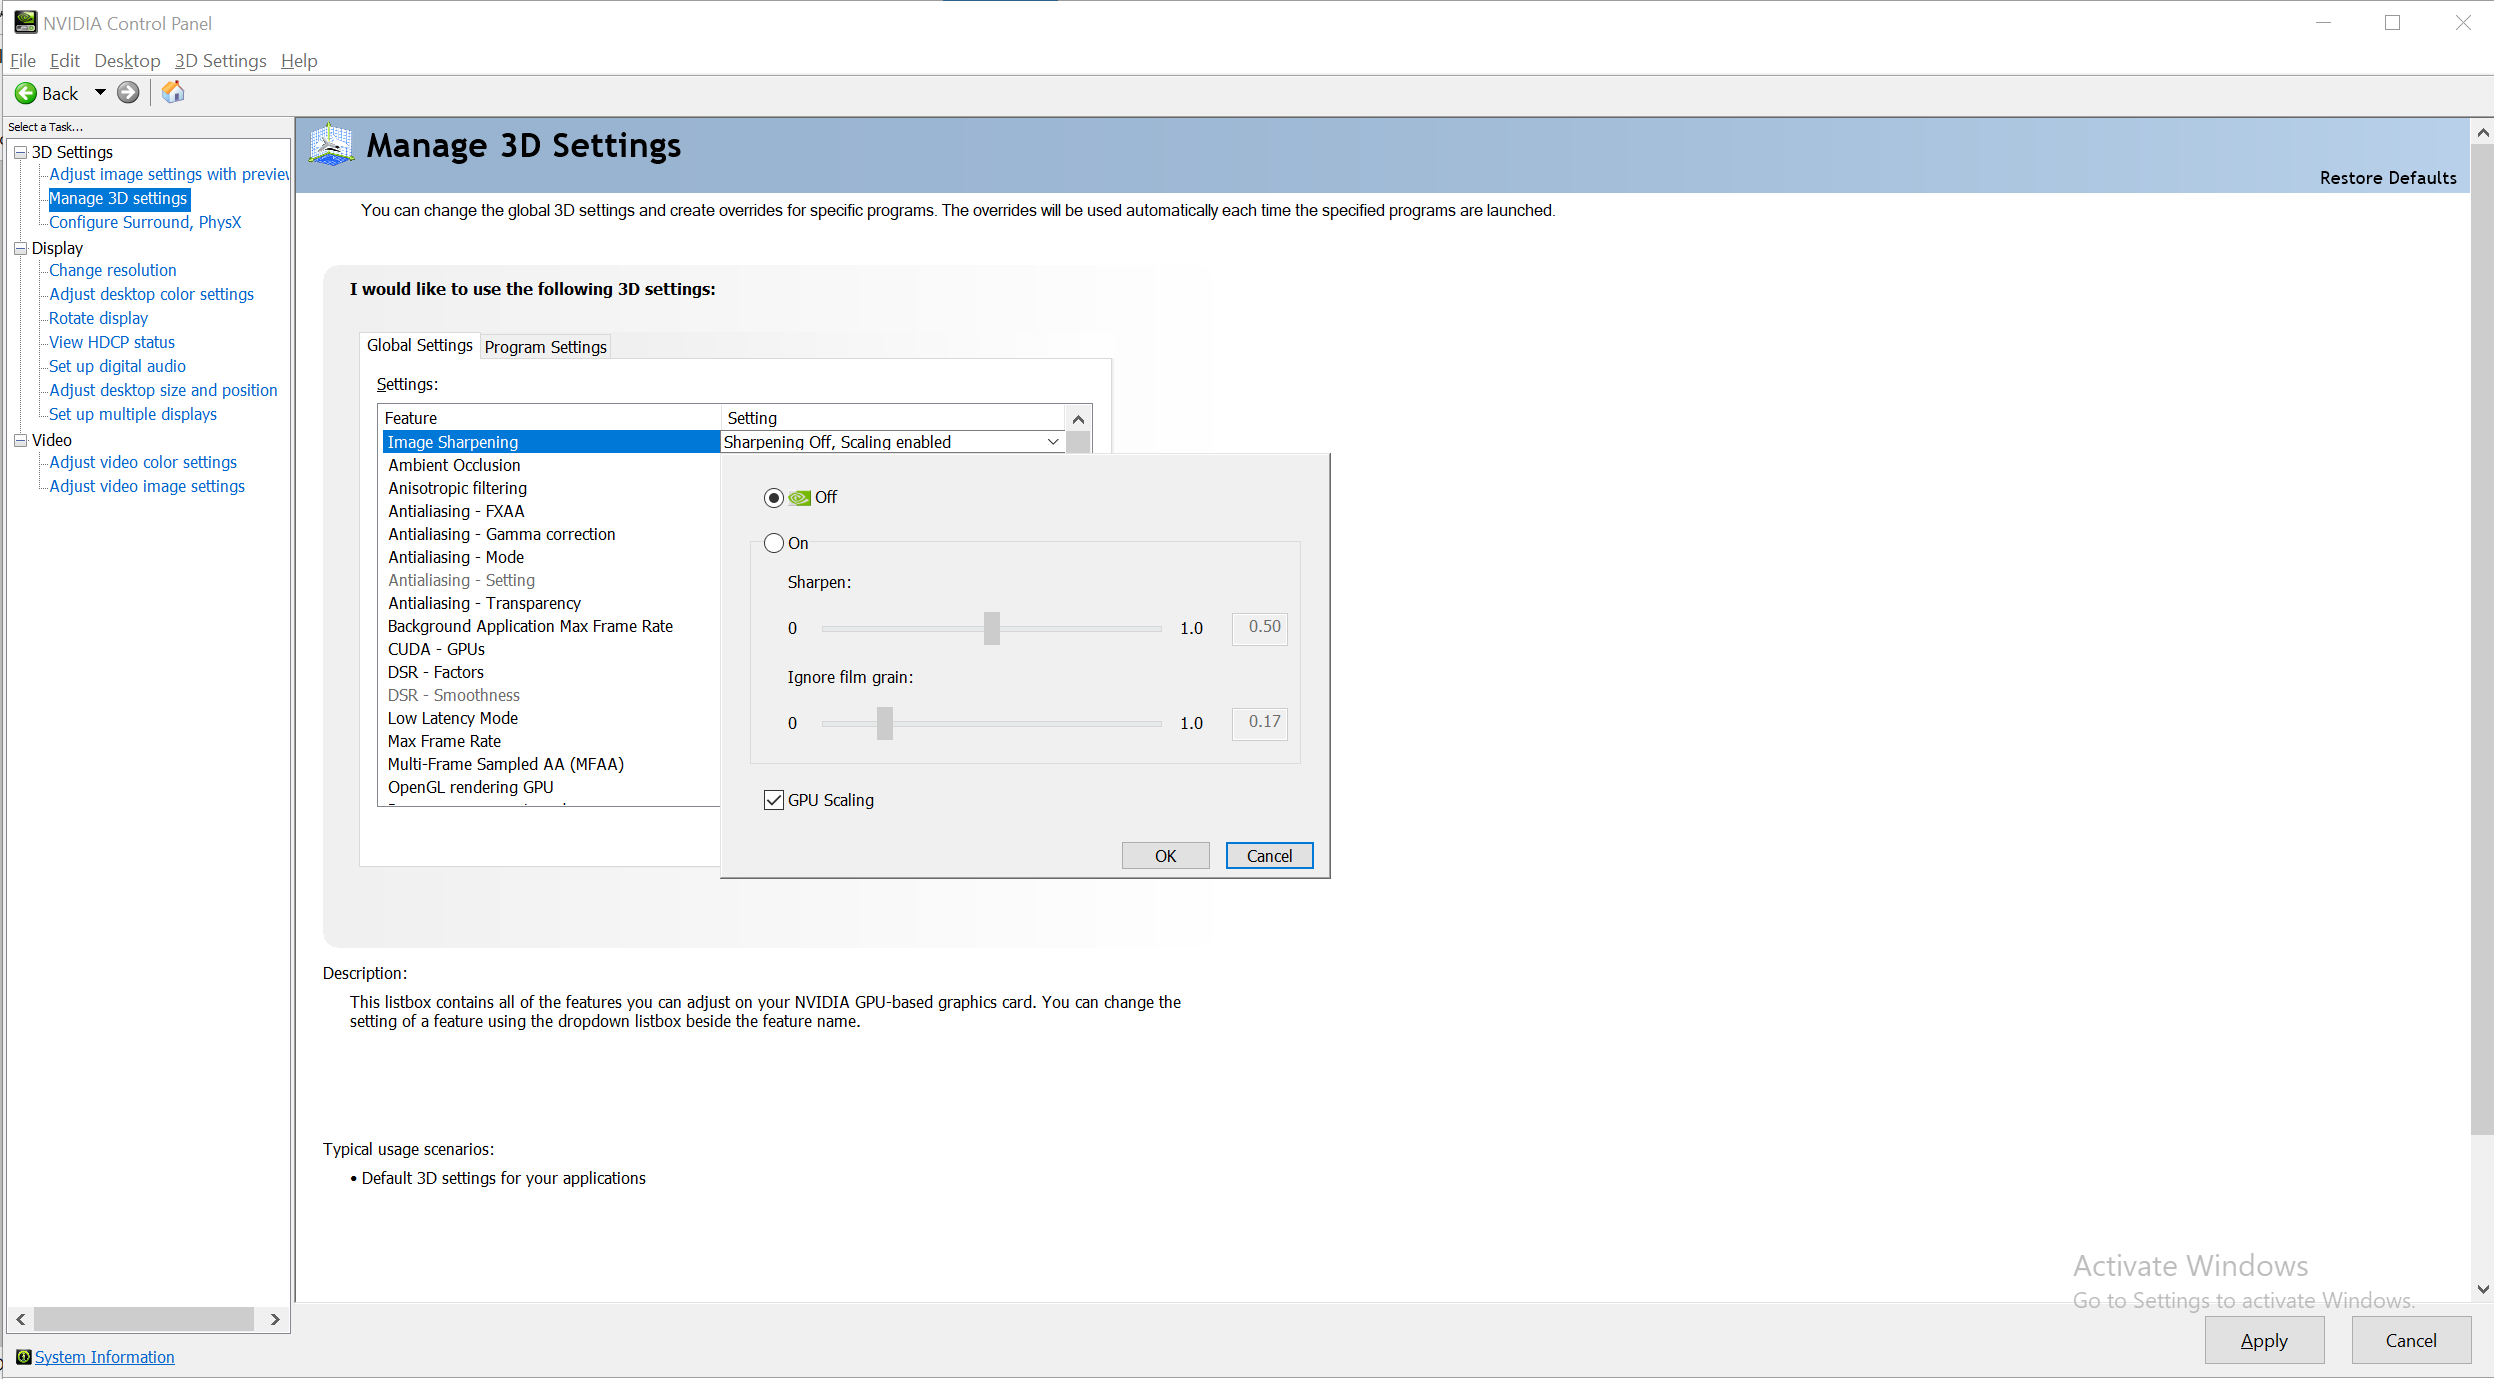The height and width of the screenshot is (1379, 2494).
Task: Open Adjust video color settings
Action: pyautogui.click(x=143, y=462)
